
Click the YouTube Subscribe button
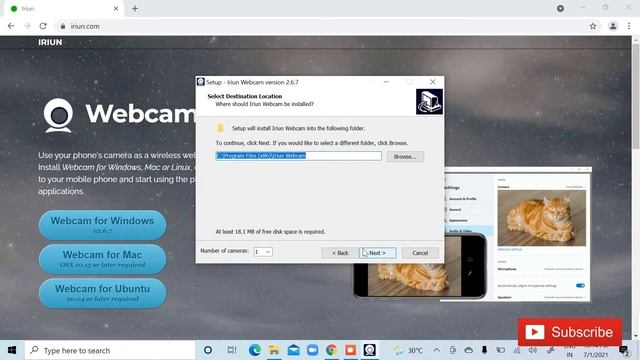pos(570,332)
